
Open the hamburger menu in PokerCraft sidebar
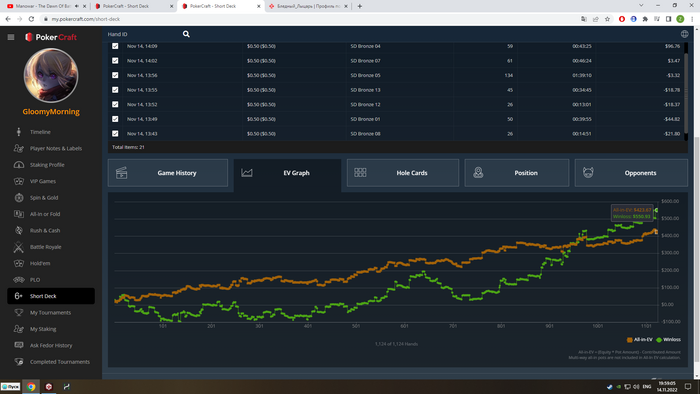click(11, 37)
